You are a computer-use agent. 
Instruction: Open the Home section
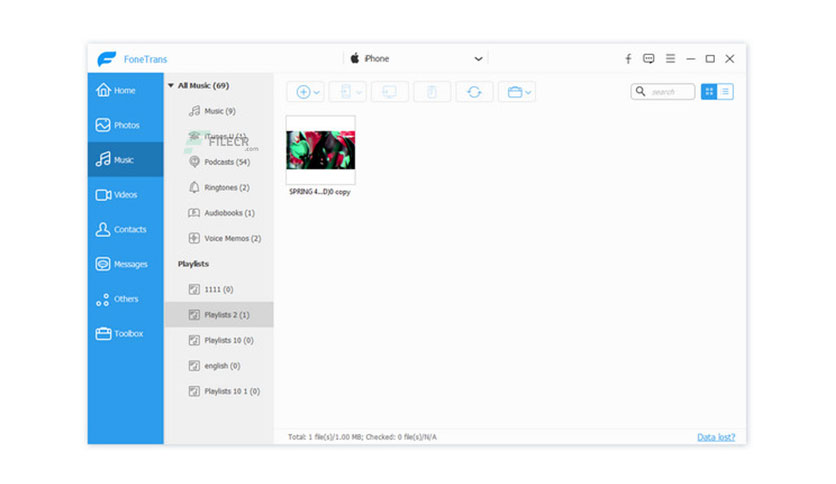tap(125, 90)
